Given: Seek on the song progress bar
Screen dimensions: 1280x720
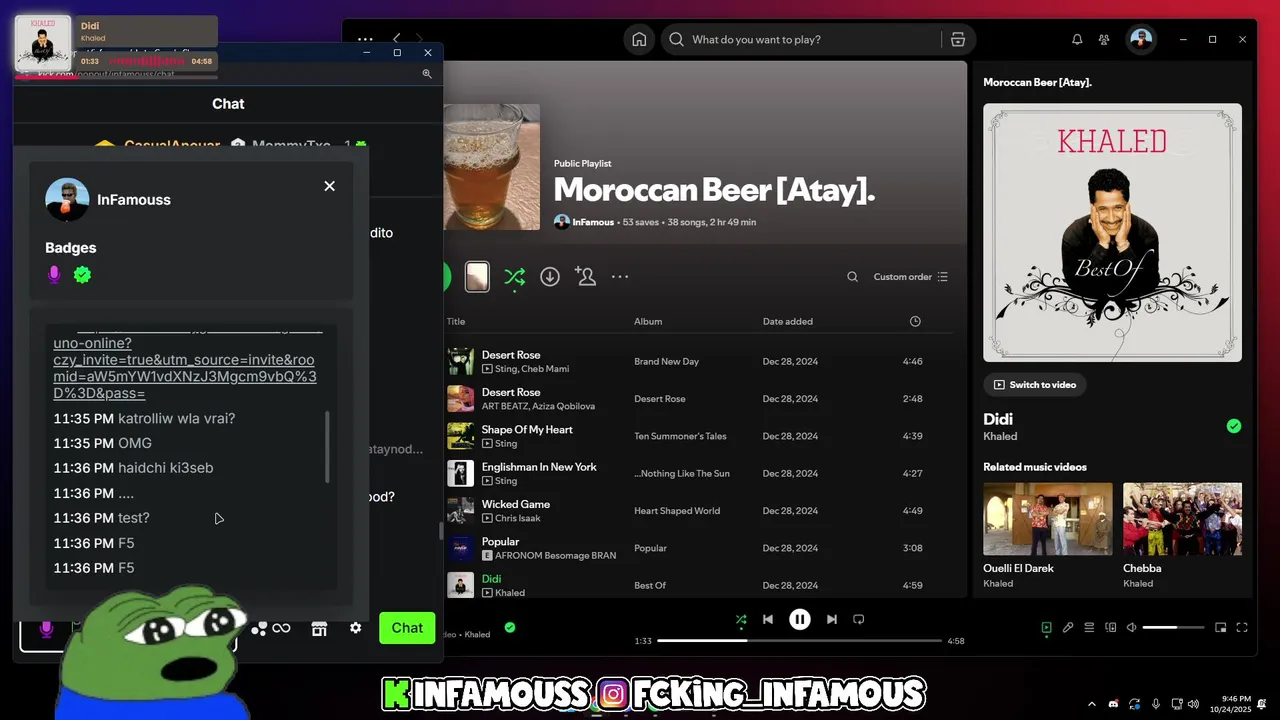Looking at the screenshot, I should click(800, 640).
